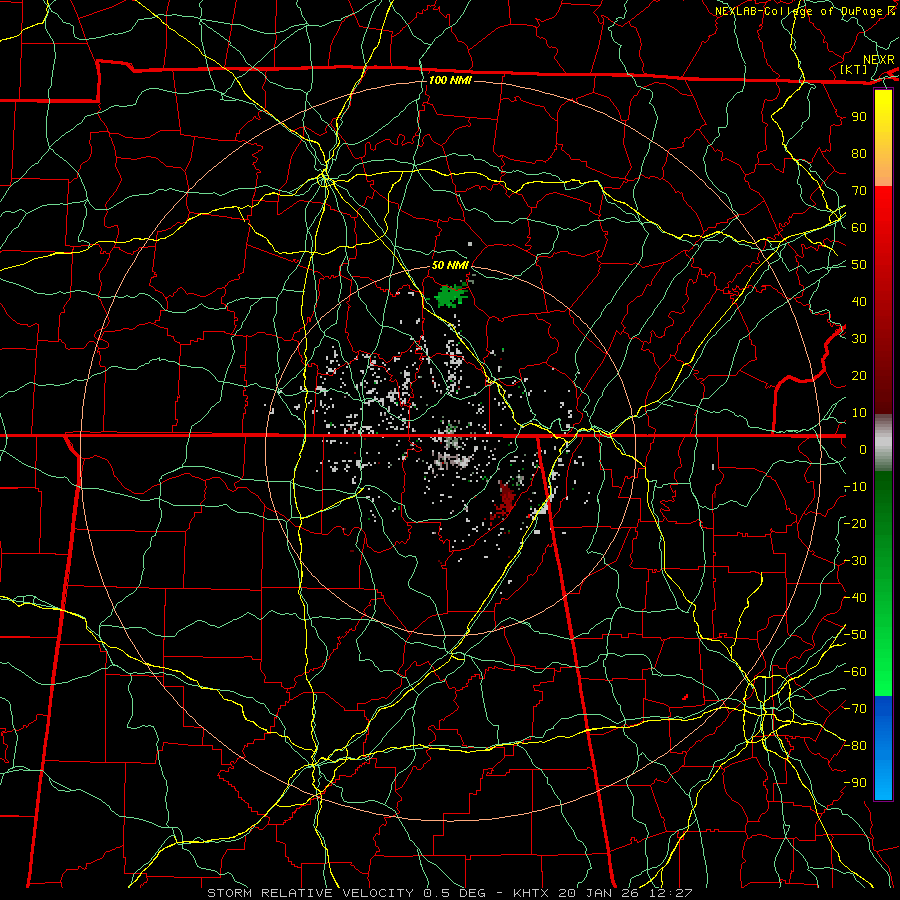This screenshot has height=900, width=900.
Task: Select the -70 scale value
Action: 855,709
